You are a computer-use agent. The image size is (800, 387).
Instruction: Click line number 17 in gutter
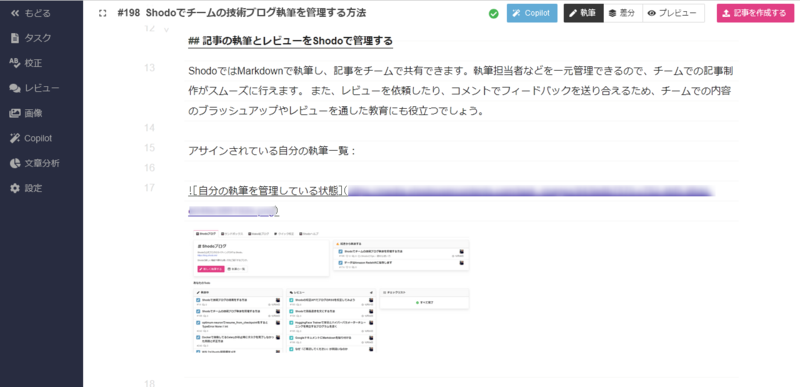pyautogui.click(x=149, y=188)
